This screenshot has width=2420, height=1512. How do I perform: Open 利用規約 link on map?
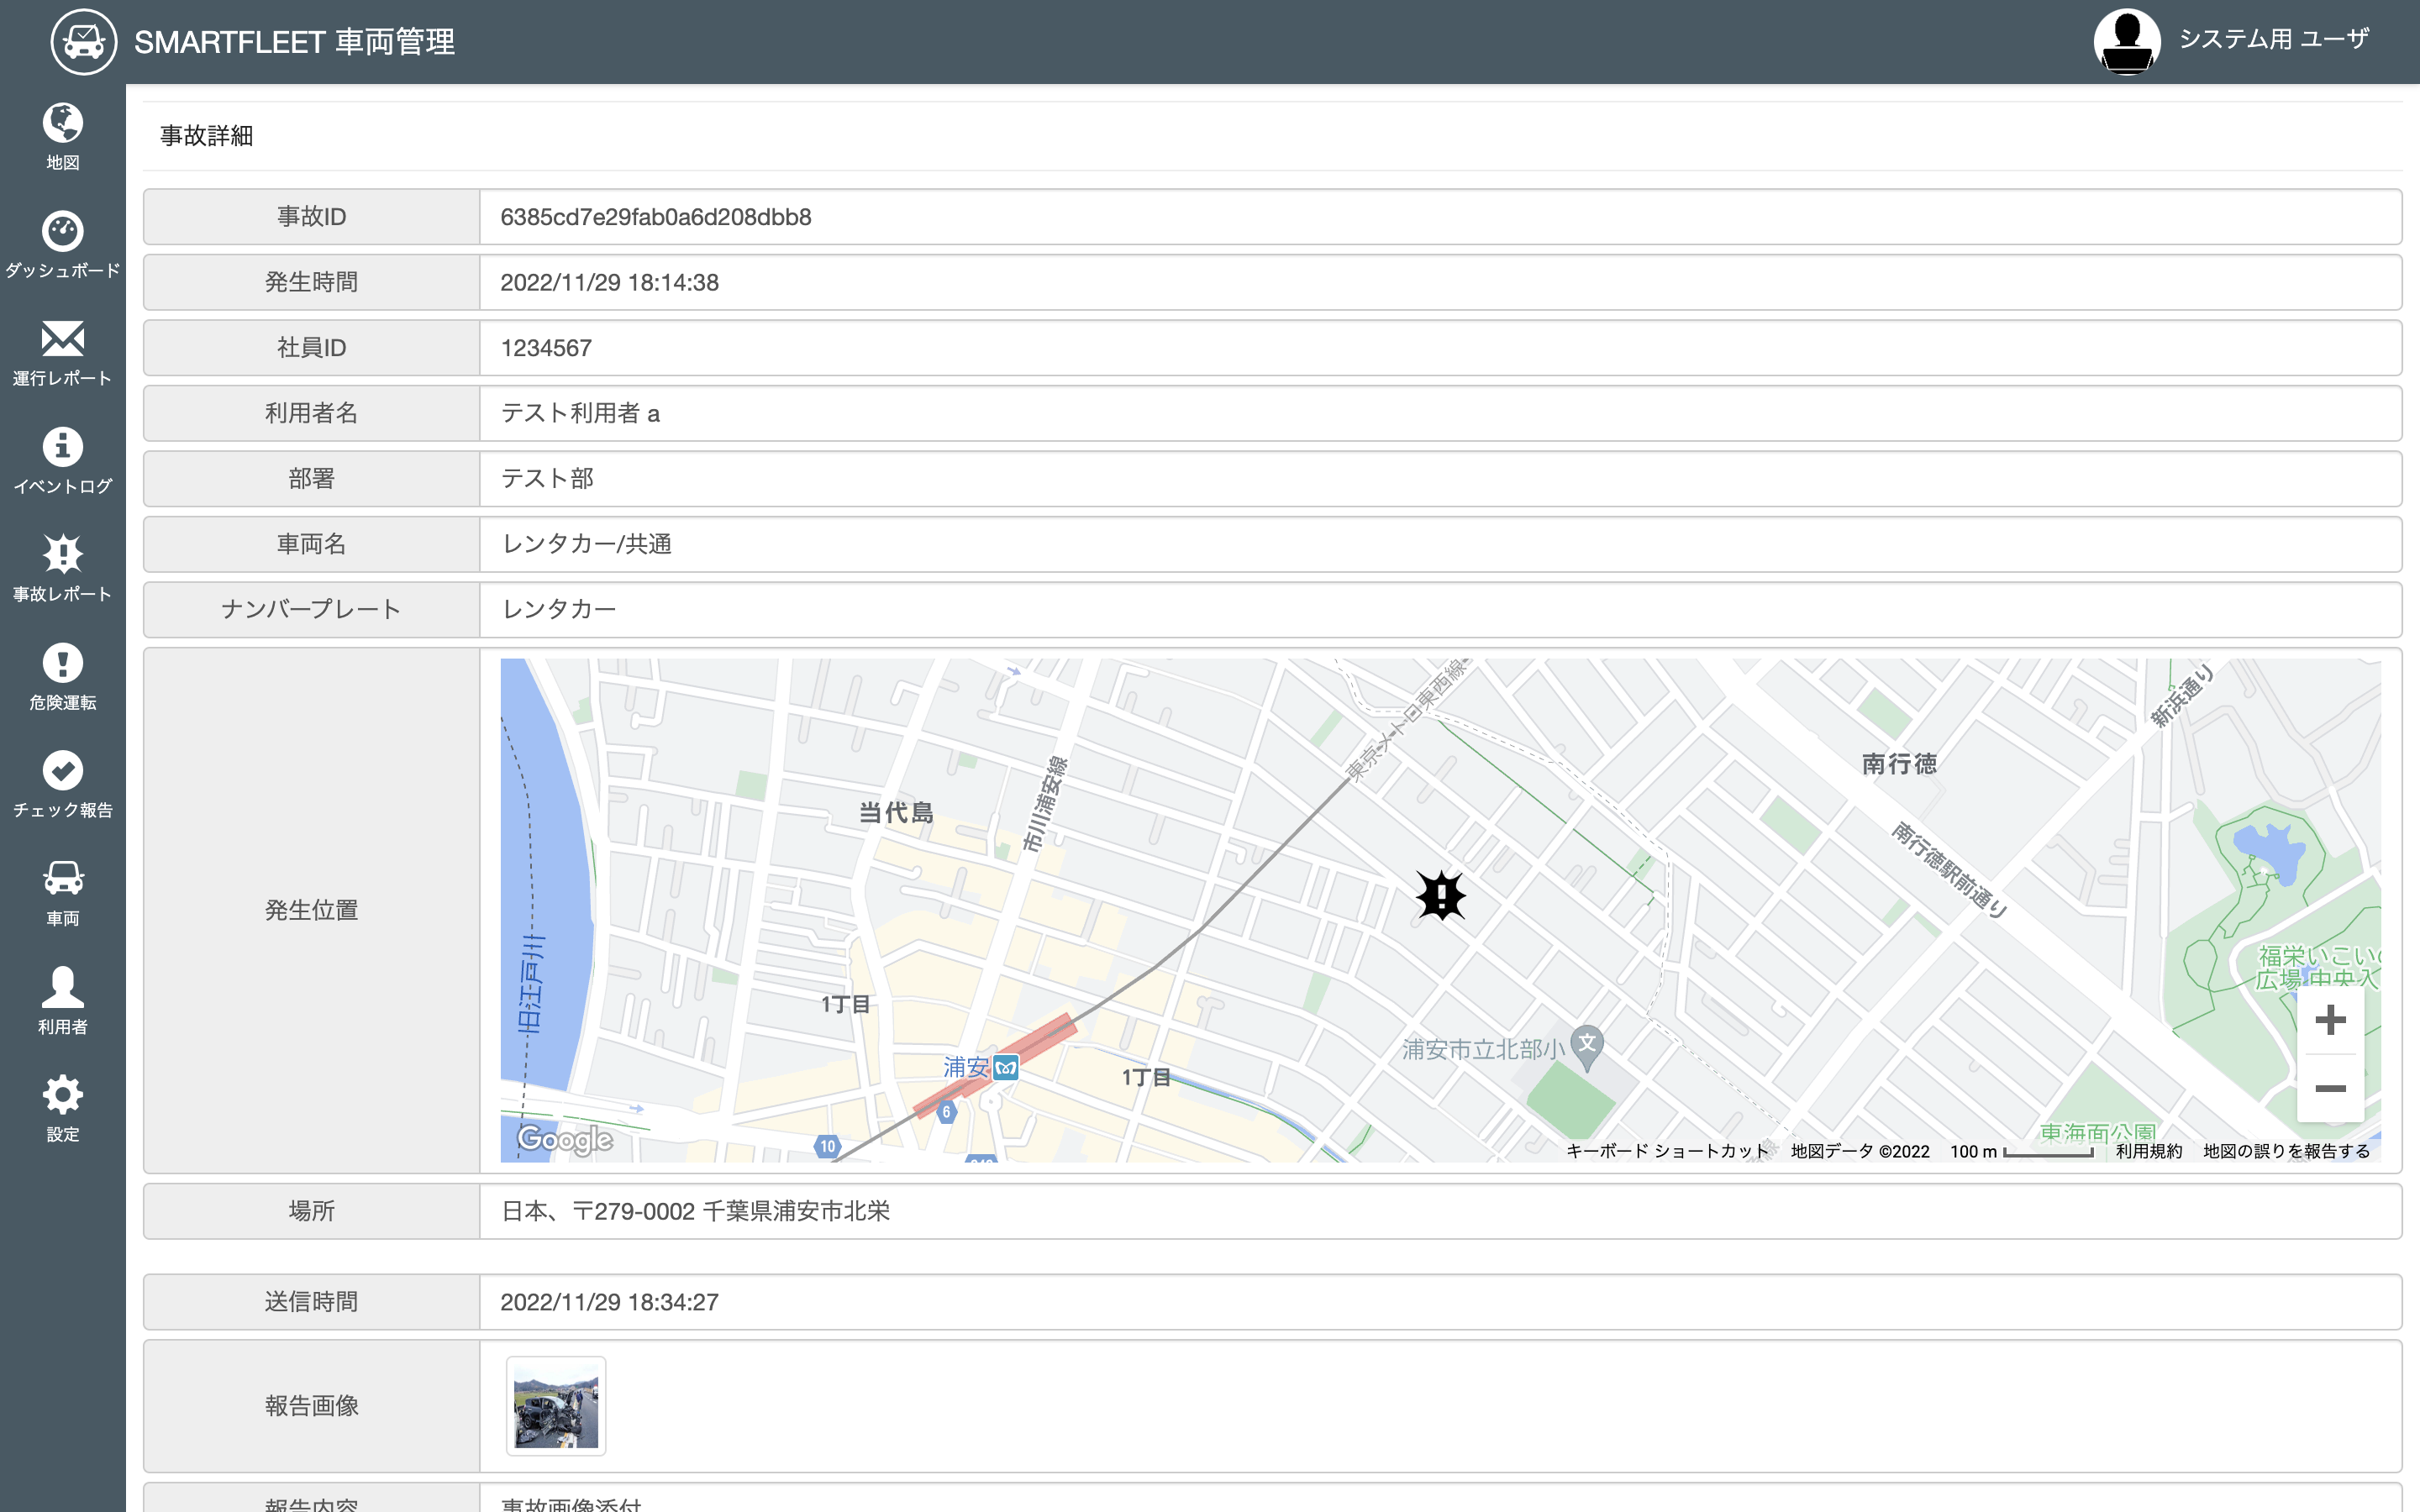pyautogui.click(x=2149, y=1151)
